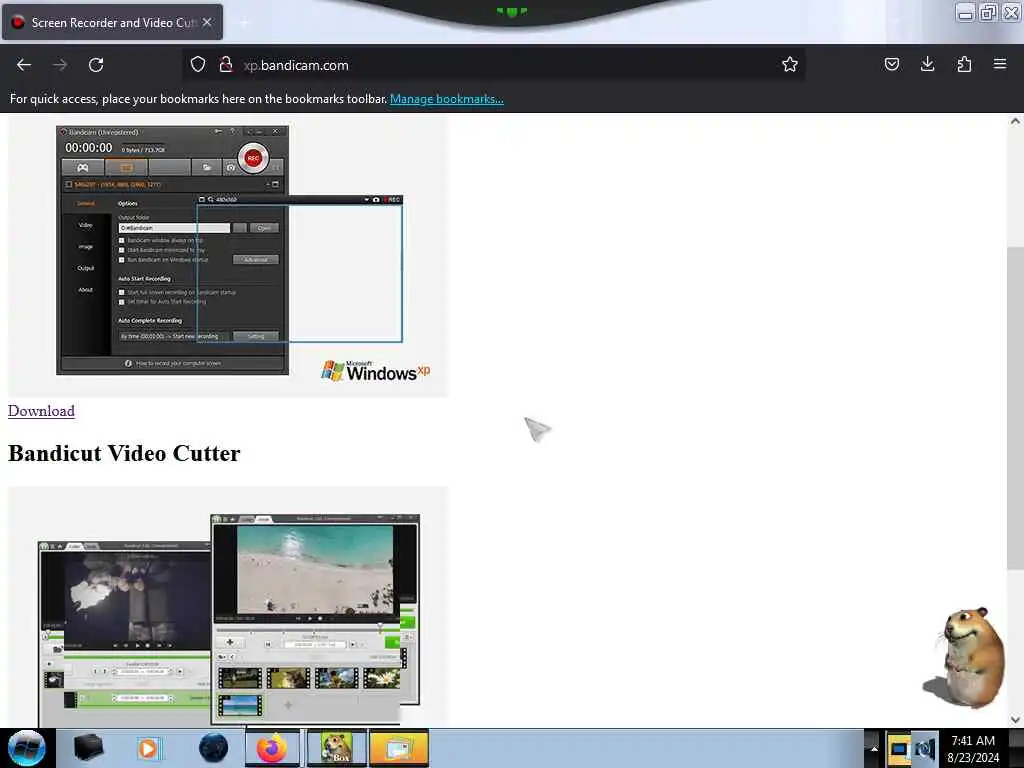Open the Manage bookmarks link

coord(447,99)
